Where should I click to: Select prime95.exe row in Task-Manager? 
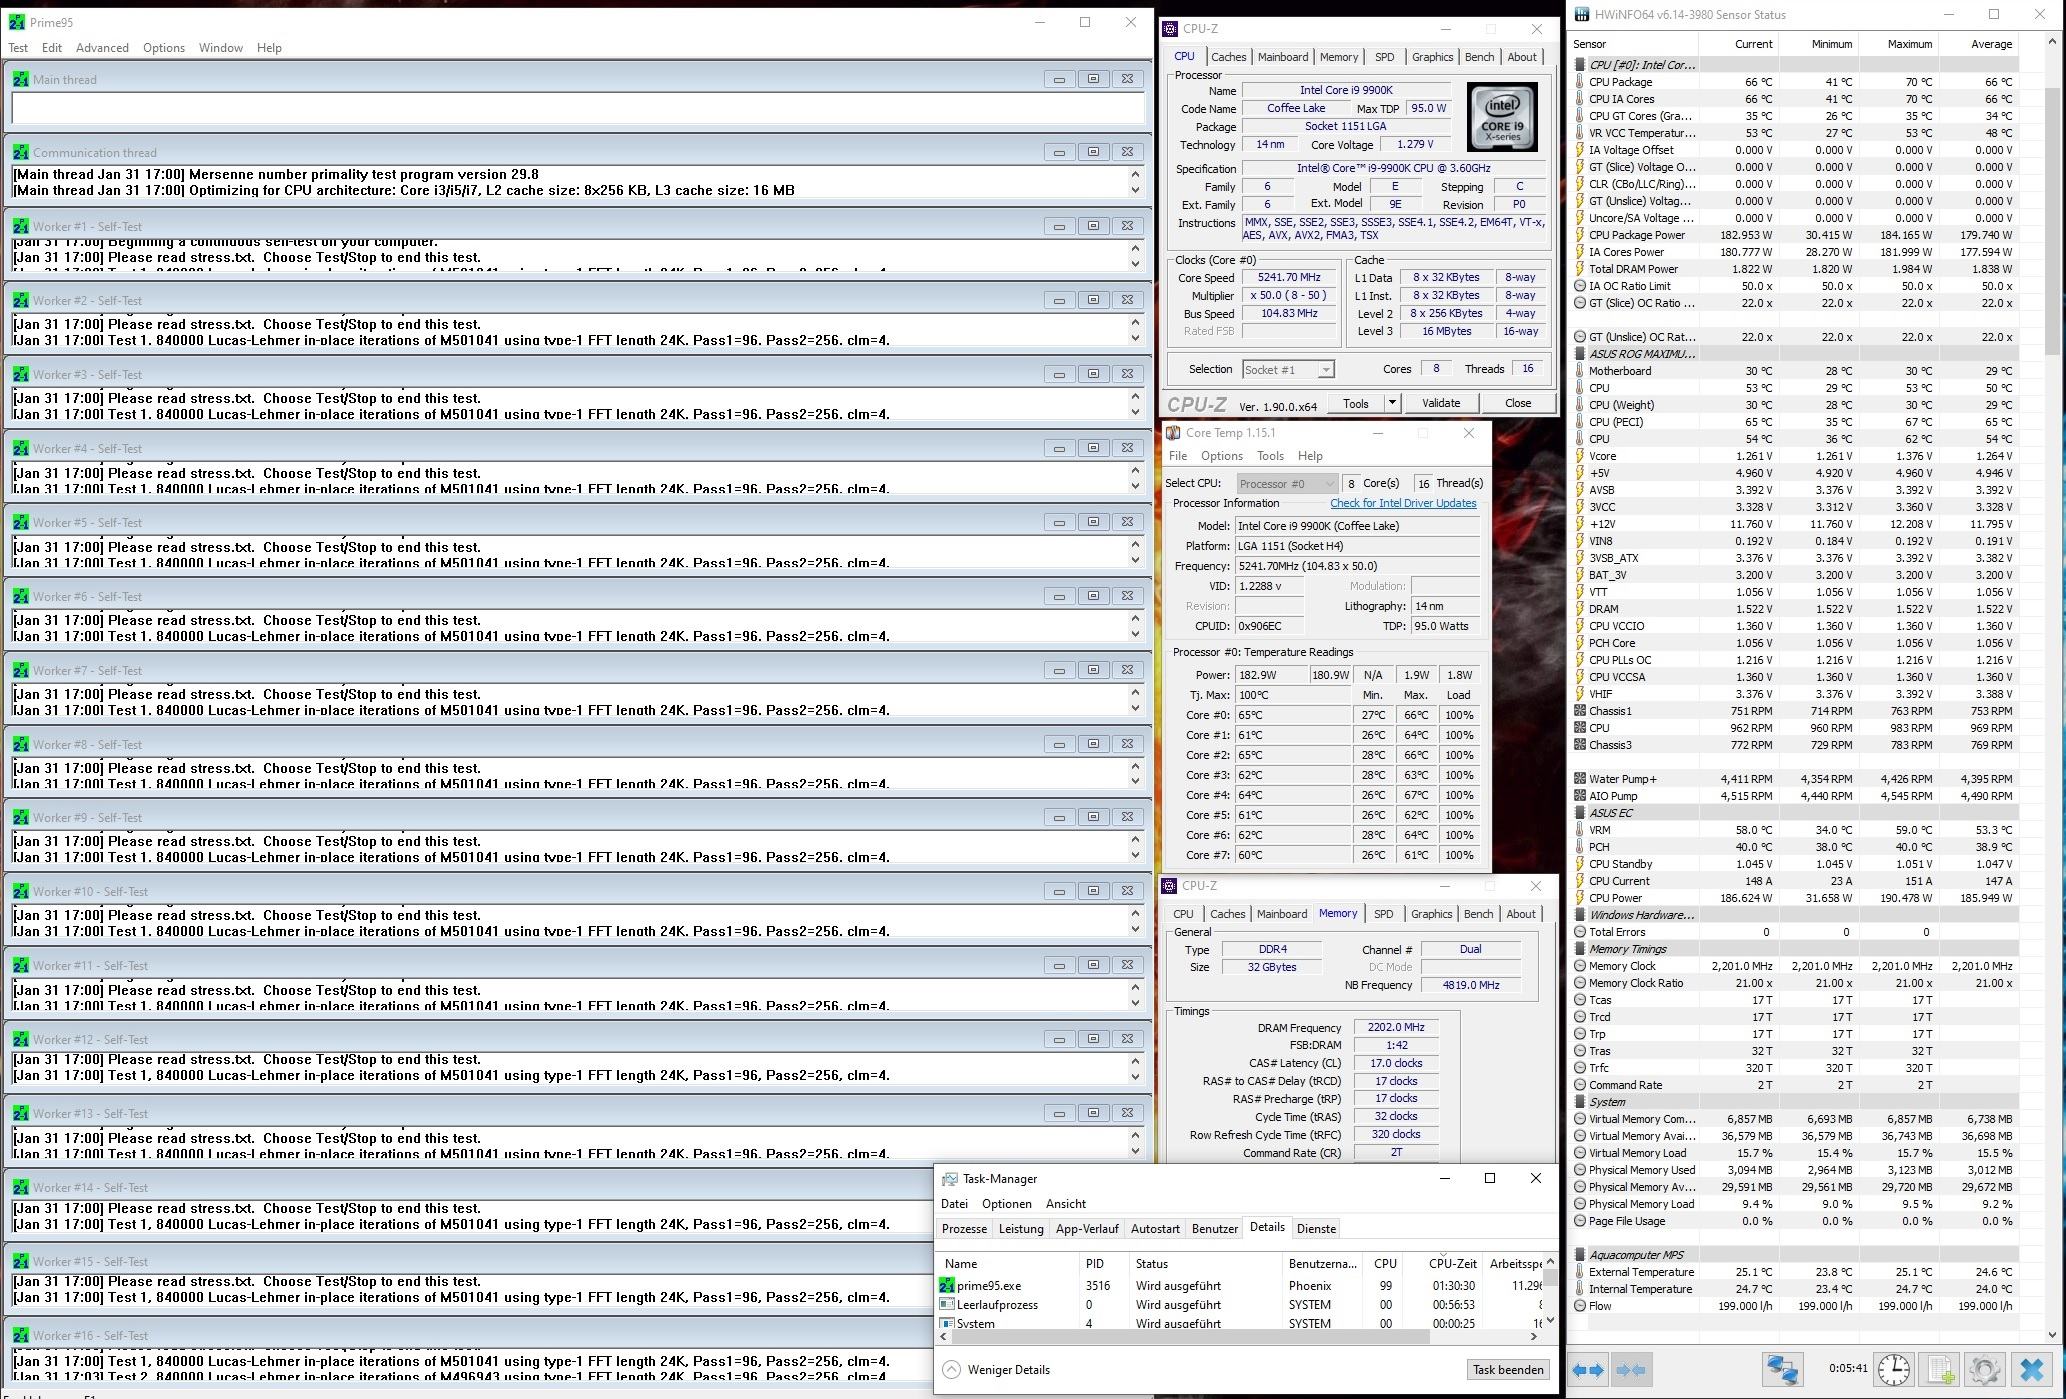(x=1240, y=1286)
